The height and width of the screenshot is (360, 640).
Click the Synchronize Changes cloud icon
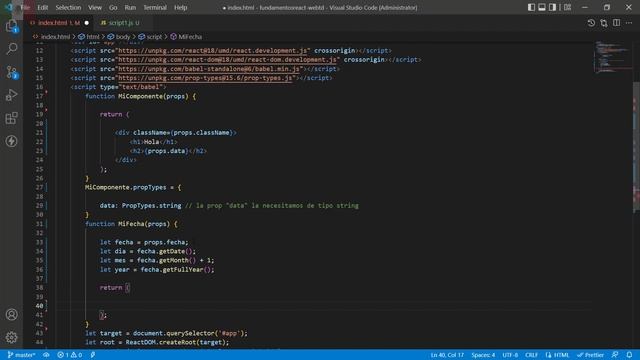(46, 355)
